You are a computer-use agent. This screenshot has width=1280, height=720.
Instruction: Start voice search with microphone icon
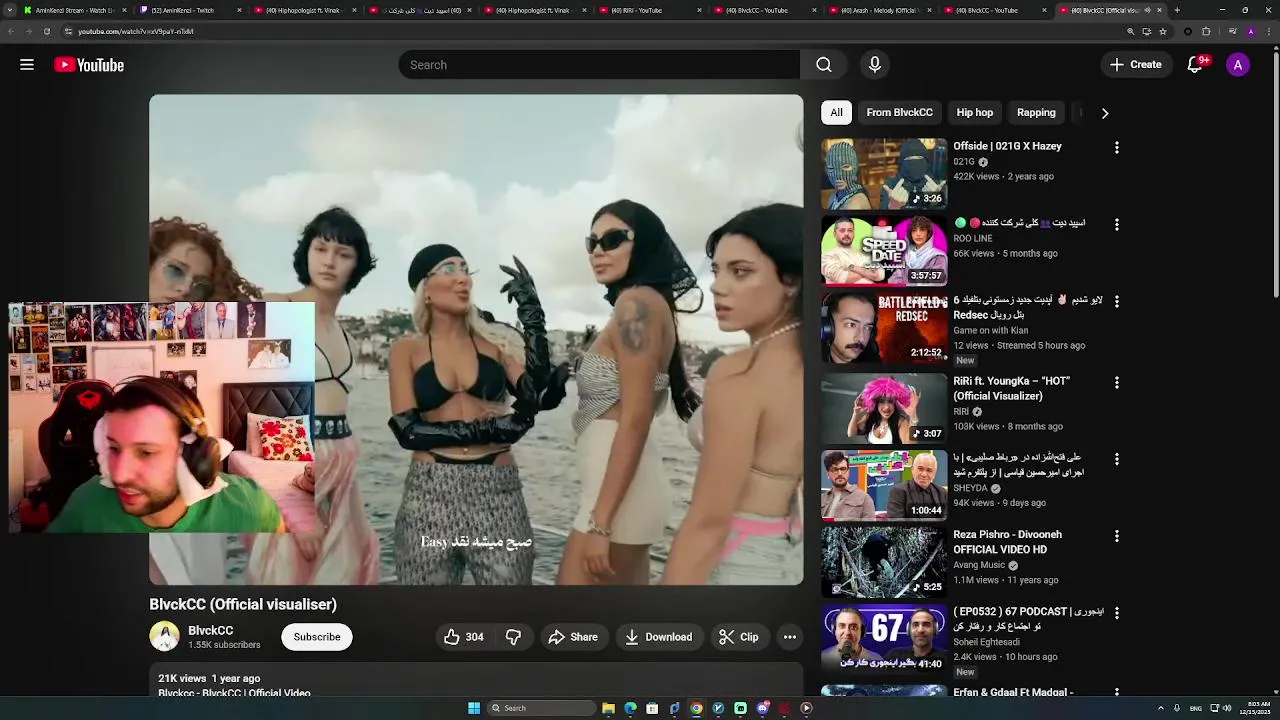tap(875, 65)
